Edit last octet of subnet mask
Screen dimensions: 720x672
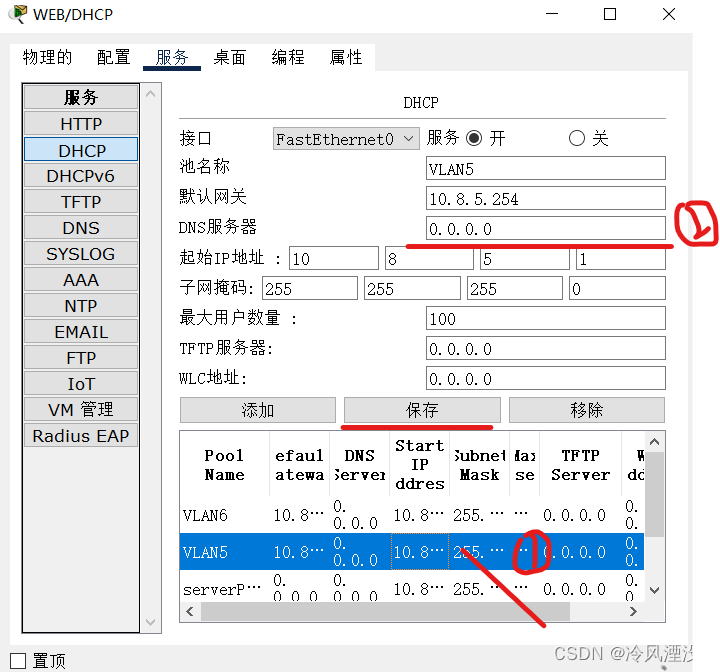point(617,288)
